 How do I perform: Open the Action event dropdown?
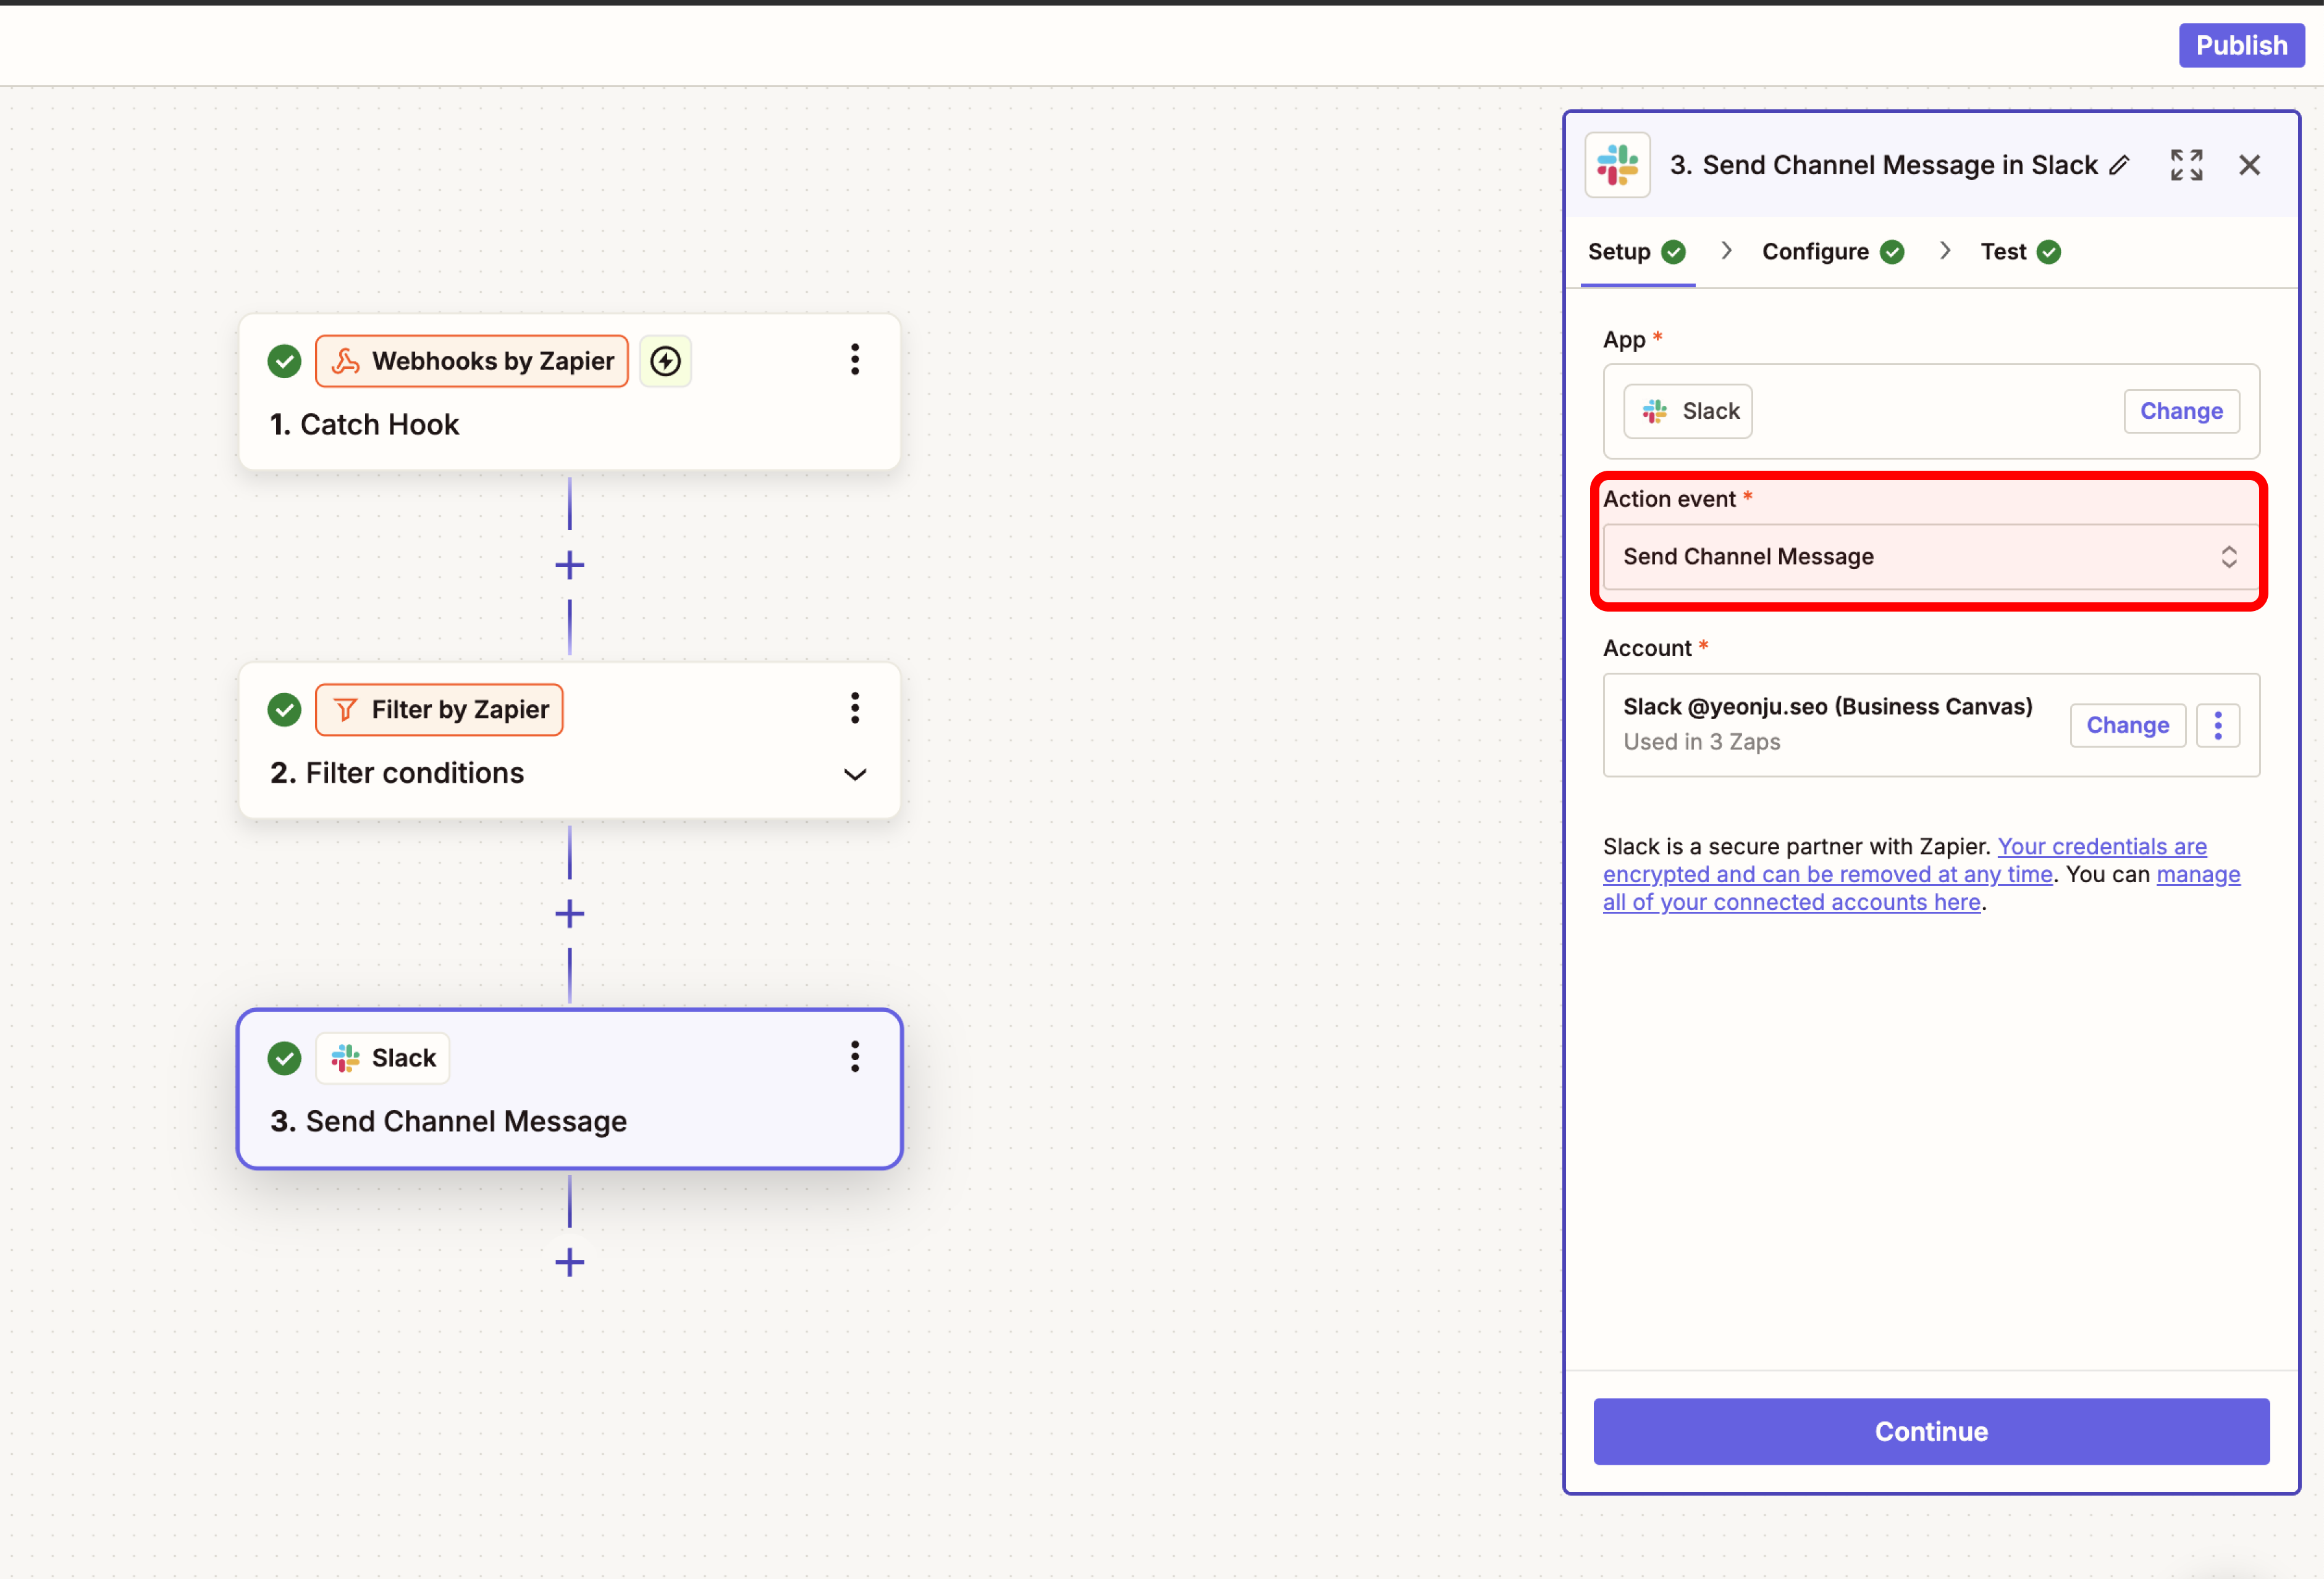(1929, 557)
